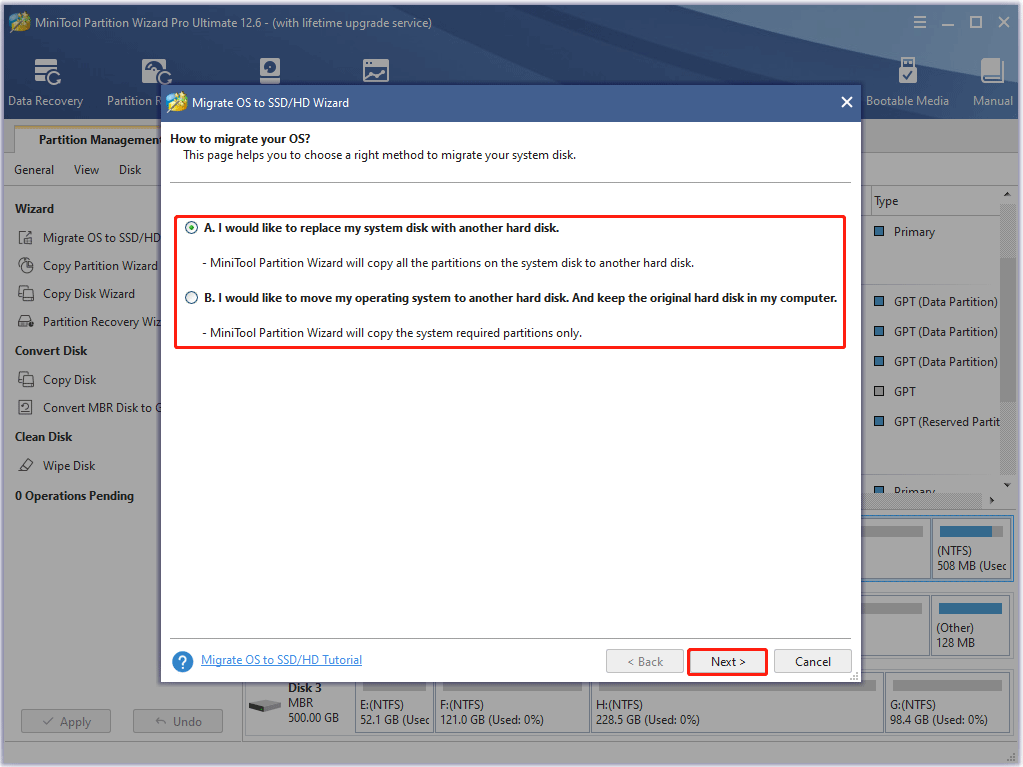Click the Migrate OS to SSD/HD sidebar icon
This screenshot has width=1023, height=767.
tap(25, 237)
